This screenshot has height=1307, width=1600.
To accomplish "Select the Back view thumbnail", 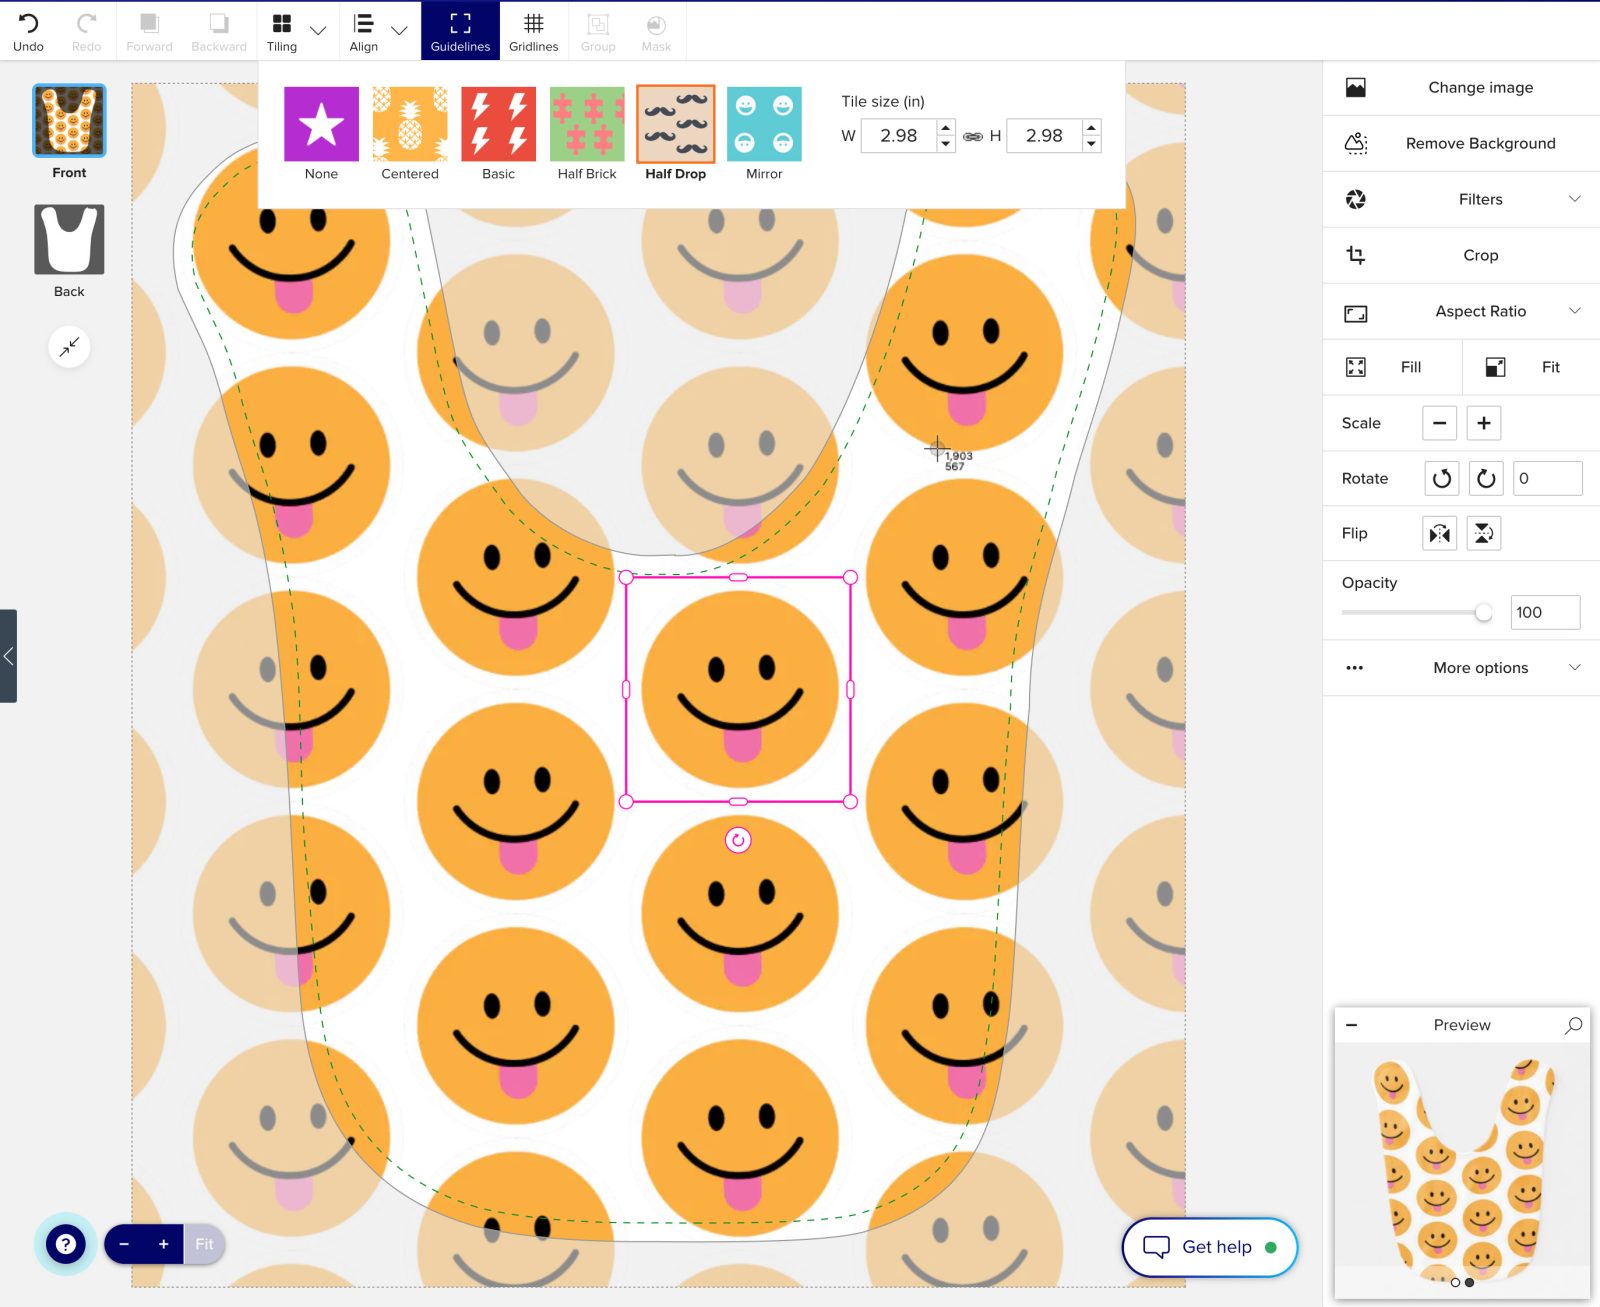I will [69, 240].
